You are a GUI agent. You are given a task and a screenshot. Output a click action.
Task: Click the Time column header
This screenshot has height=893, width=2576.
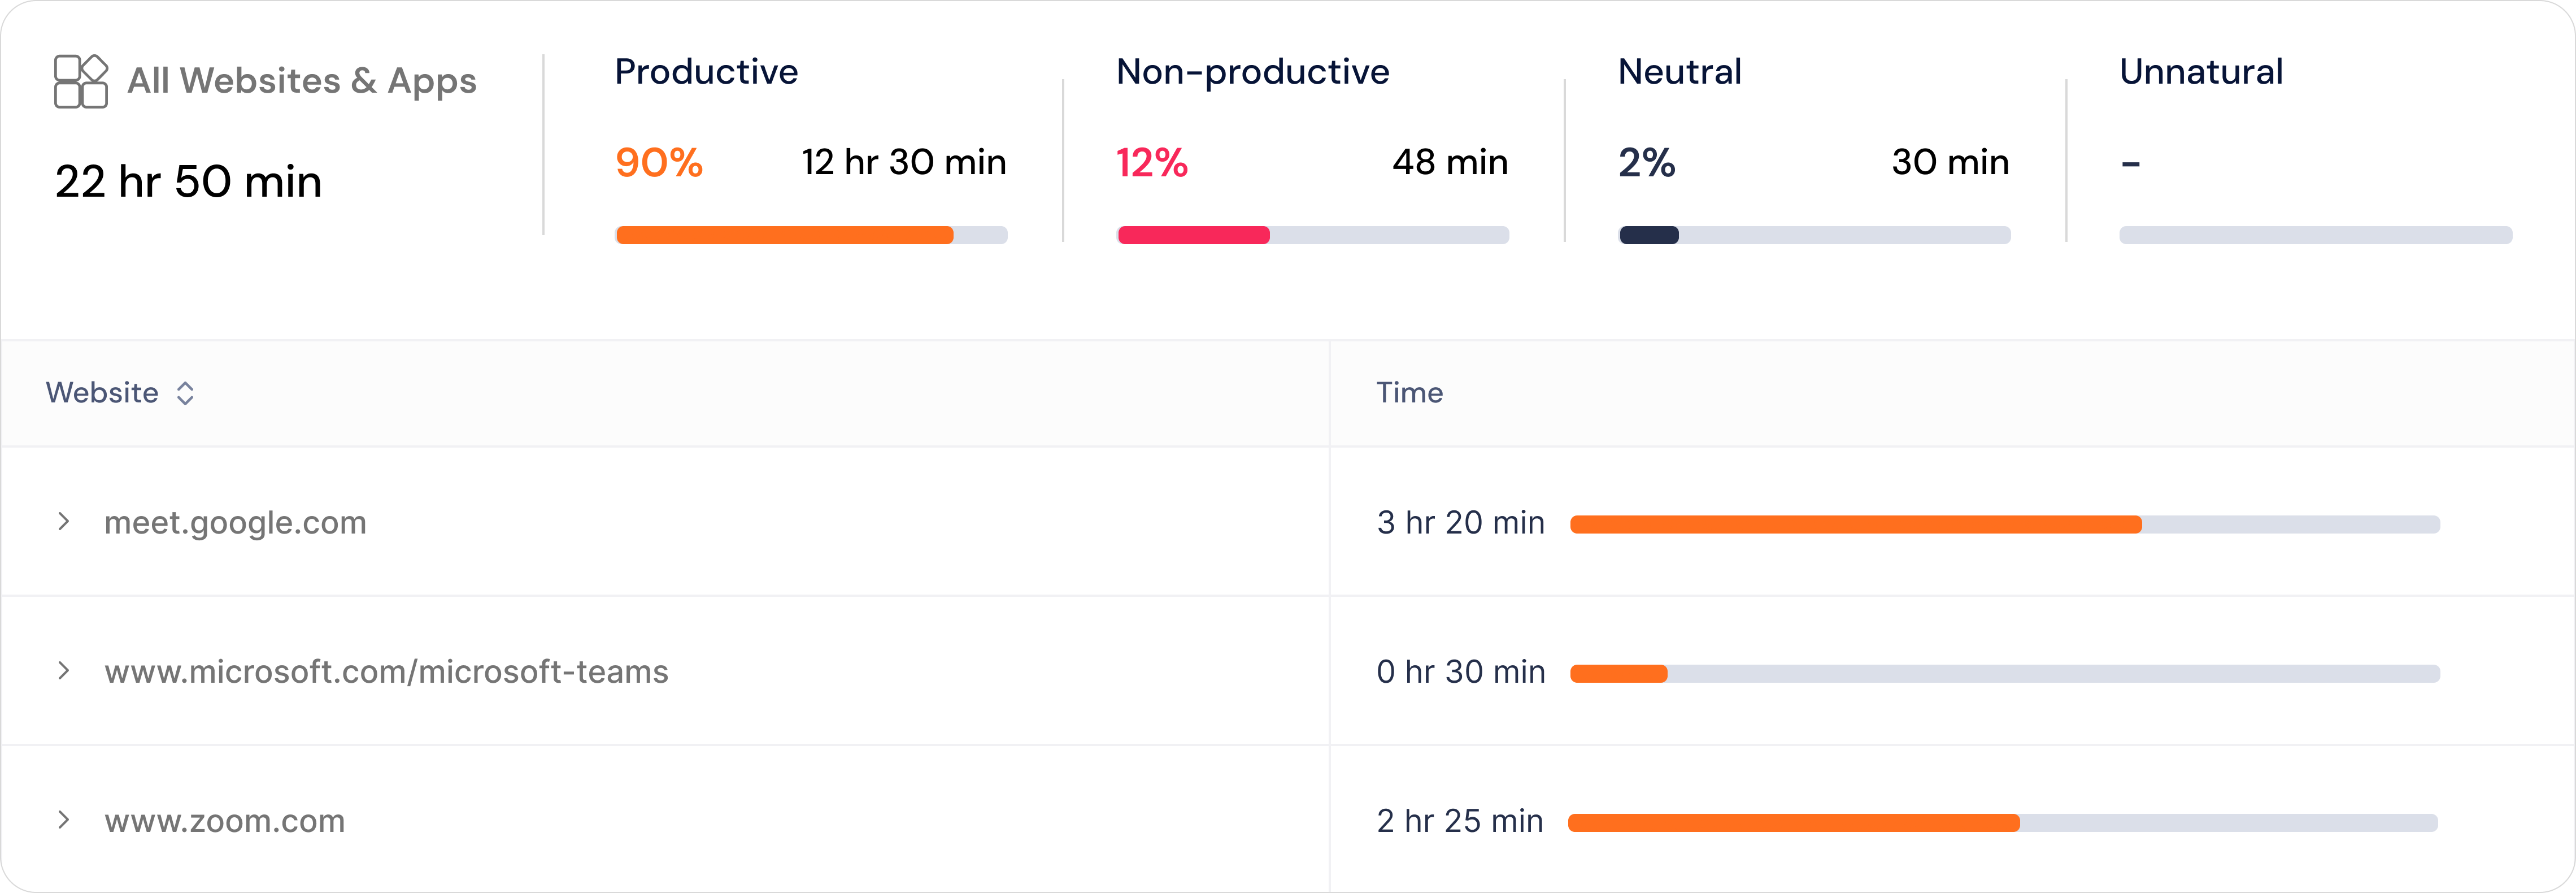pyautogui.click(x=1409, y=393)
